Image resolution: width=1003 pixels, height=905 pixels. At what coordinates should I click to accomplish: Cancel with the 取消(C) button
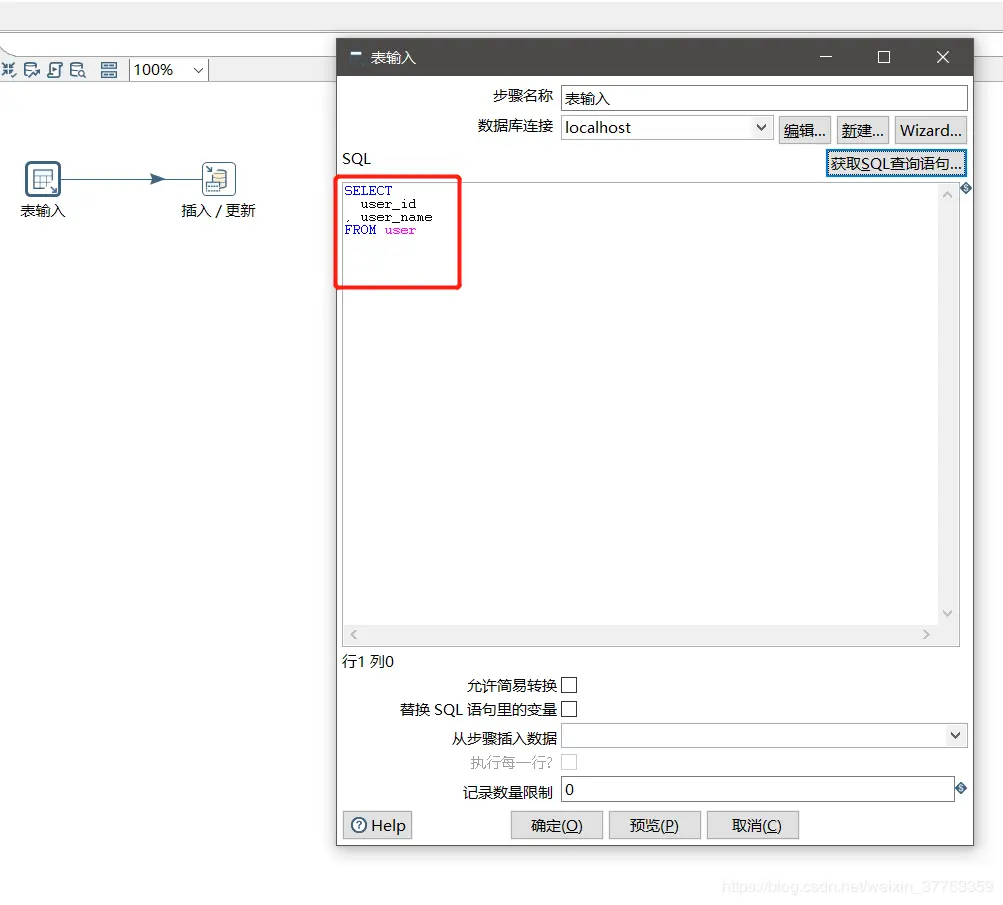coord(753,825)
